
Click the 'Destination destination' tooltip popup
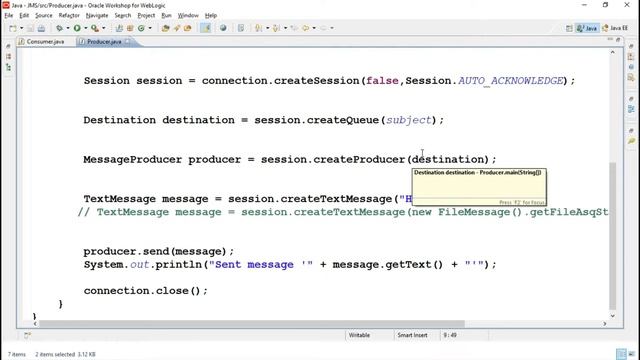click(x=479, y=187)
